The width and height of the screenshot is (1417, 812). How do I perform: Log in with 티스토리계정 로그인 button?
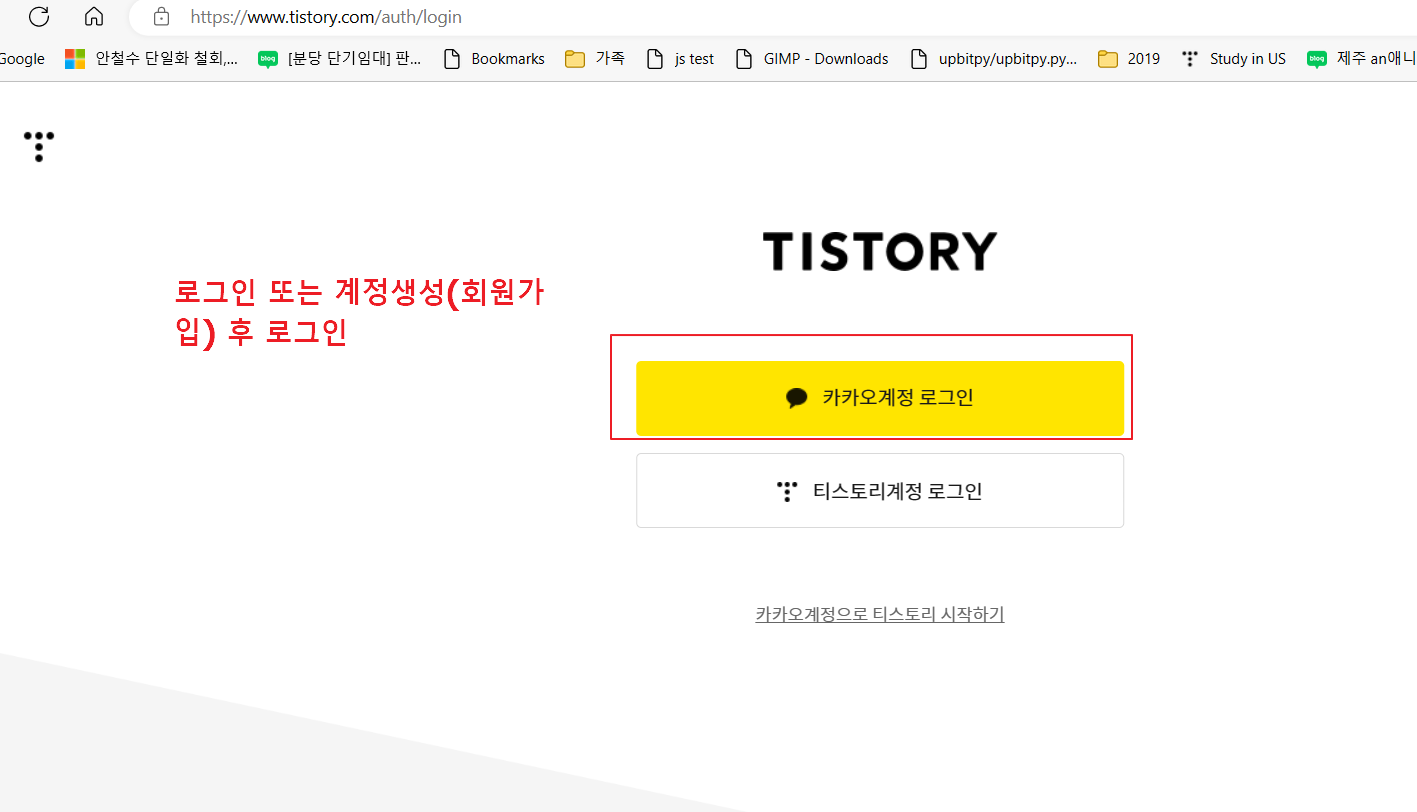coord(880,491)
